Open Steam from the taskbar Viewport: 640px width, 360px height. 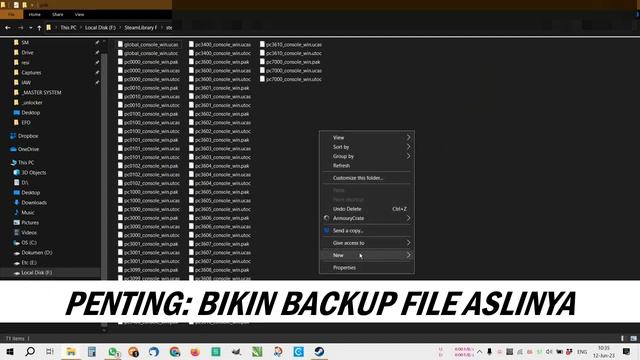[319, 351]
